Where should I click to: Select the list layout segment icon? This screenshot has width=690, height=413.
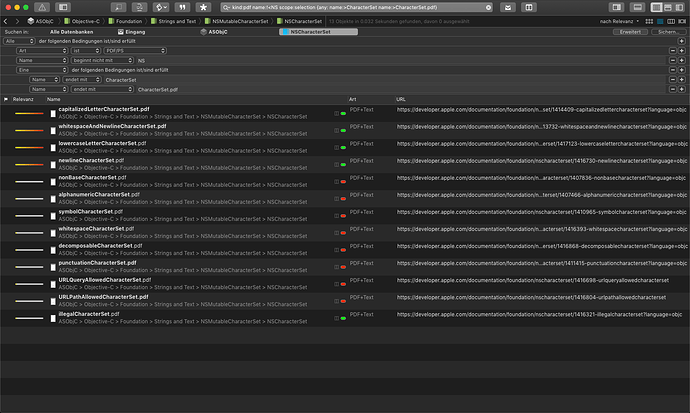tap(657, 7)
